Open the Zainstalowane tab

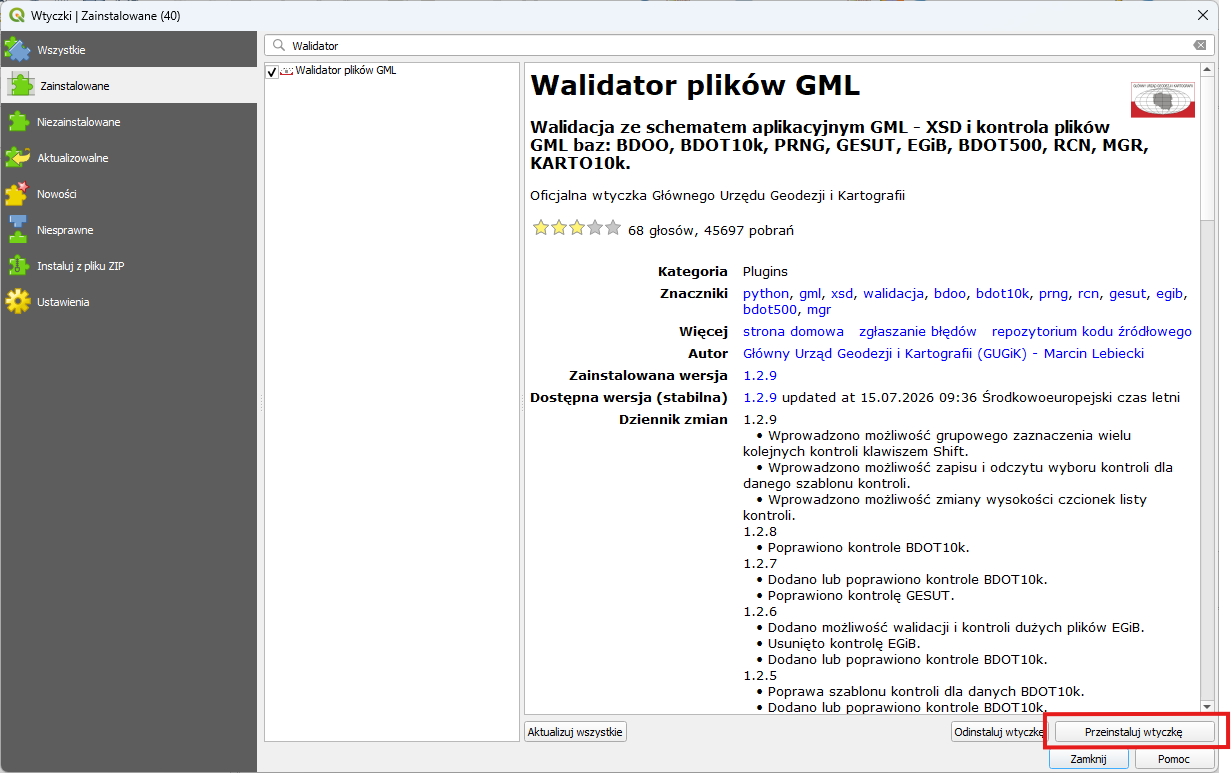[x=128, y=85]
